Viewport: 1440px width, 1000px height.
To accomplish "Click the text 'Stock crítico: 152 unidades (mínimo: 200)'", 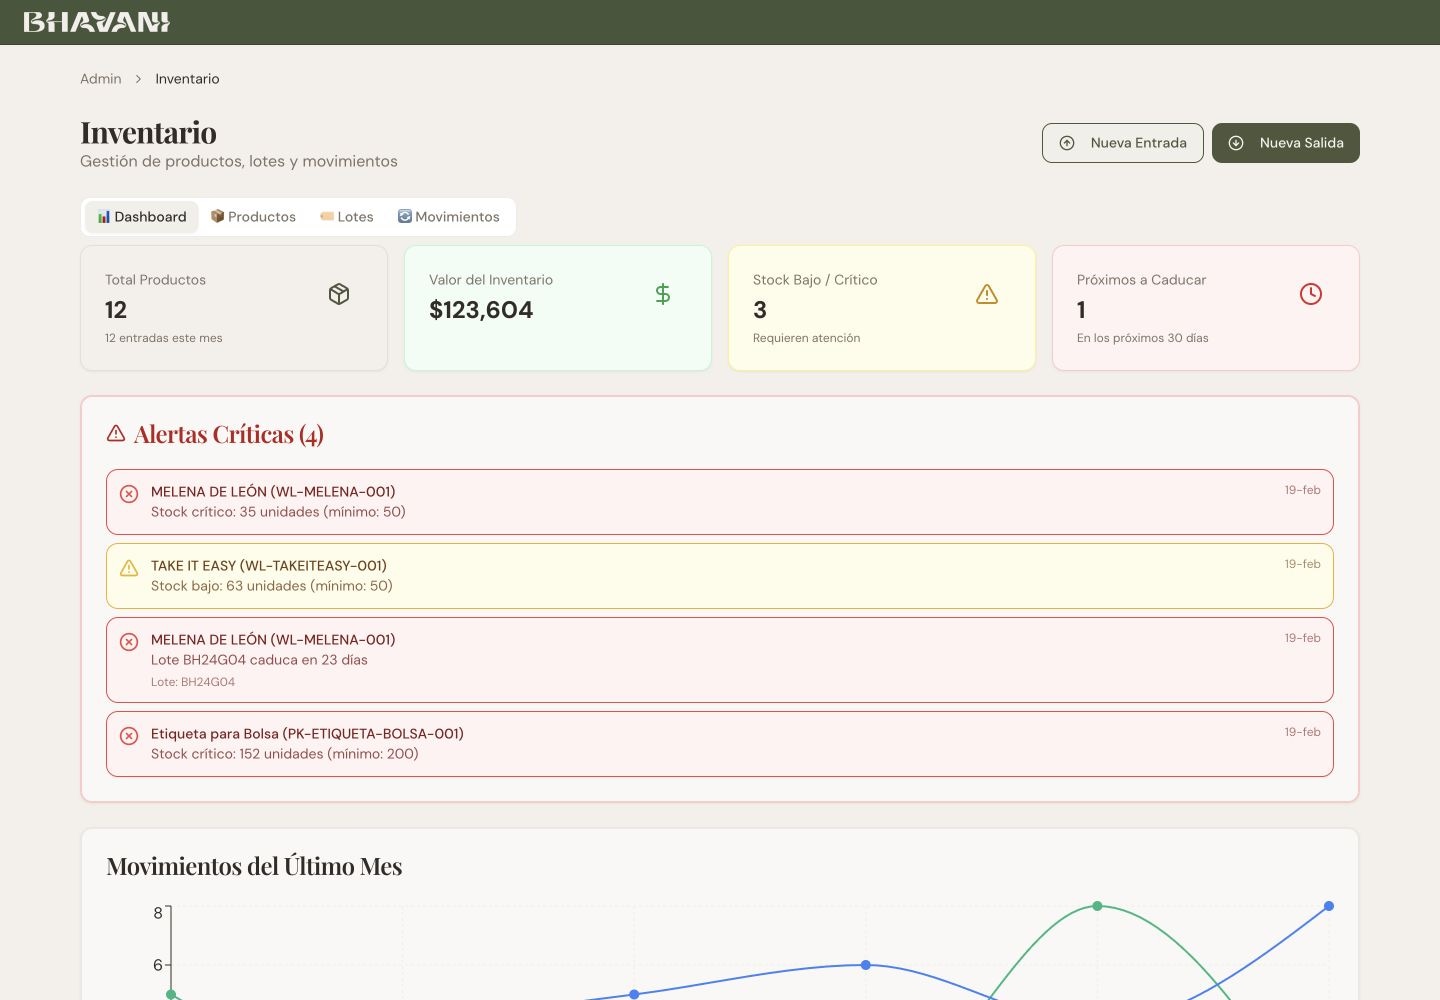I will coord(285,754).
